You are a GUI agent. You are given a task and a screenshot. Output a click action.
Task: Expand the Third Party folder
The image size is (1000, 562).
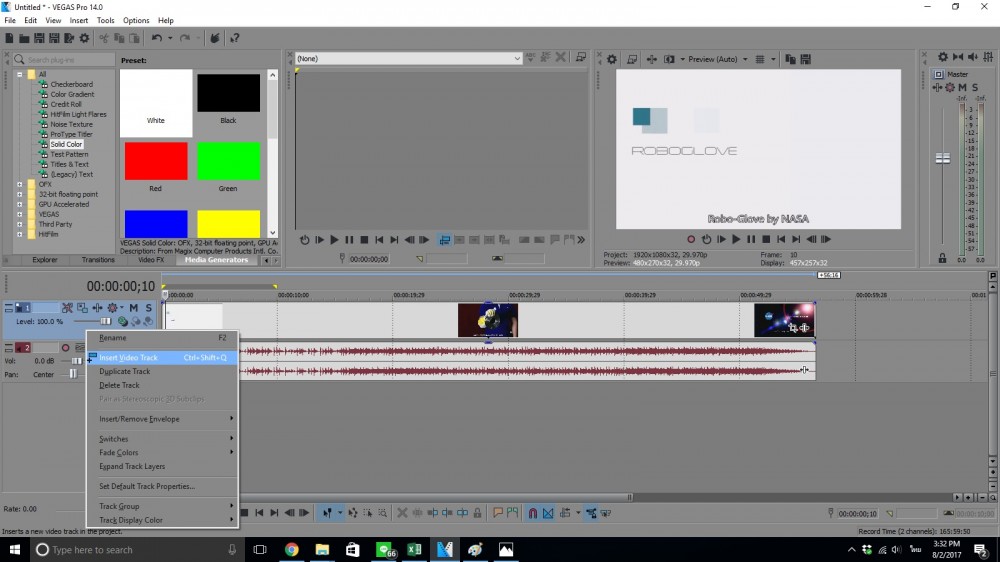click(x=20, y=225)
